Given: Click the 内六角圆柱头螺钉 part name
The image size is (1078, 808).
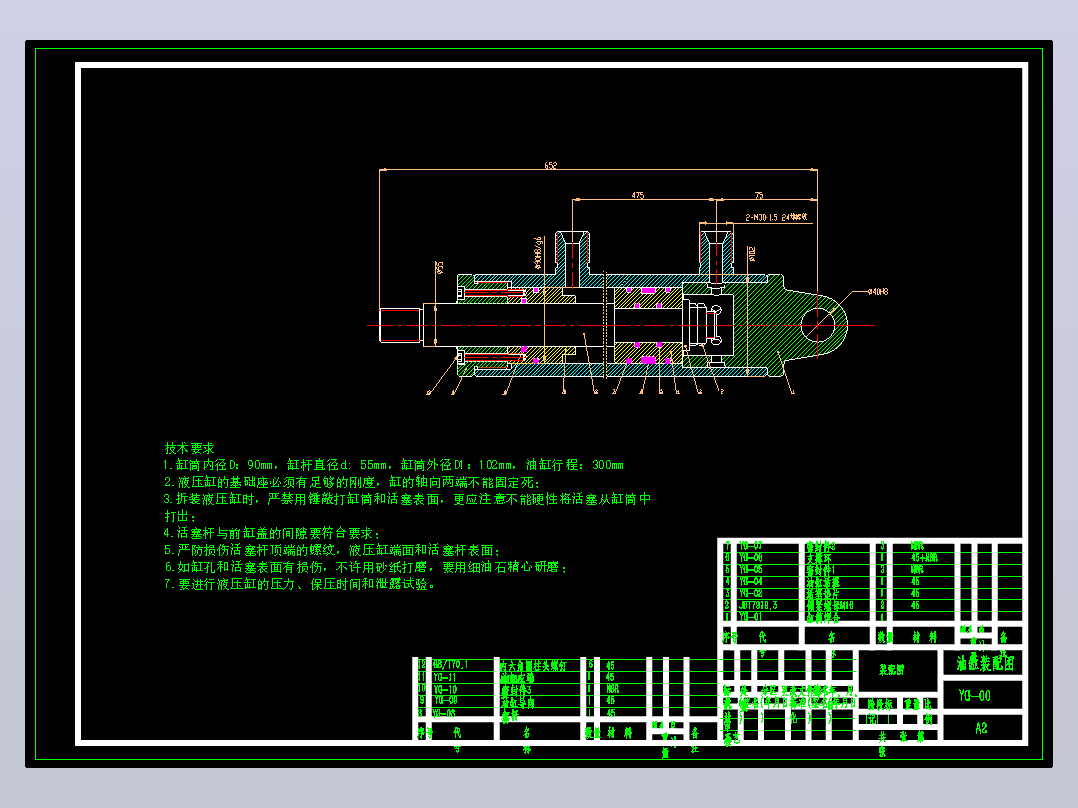Looking at the screenshot, I should tap(534, 666).
